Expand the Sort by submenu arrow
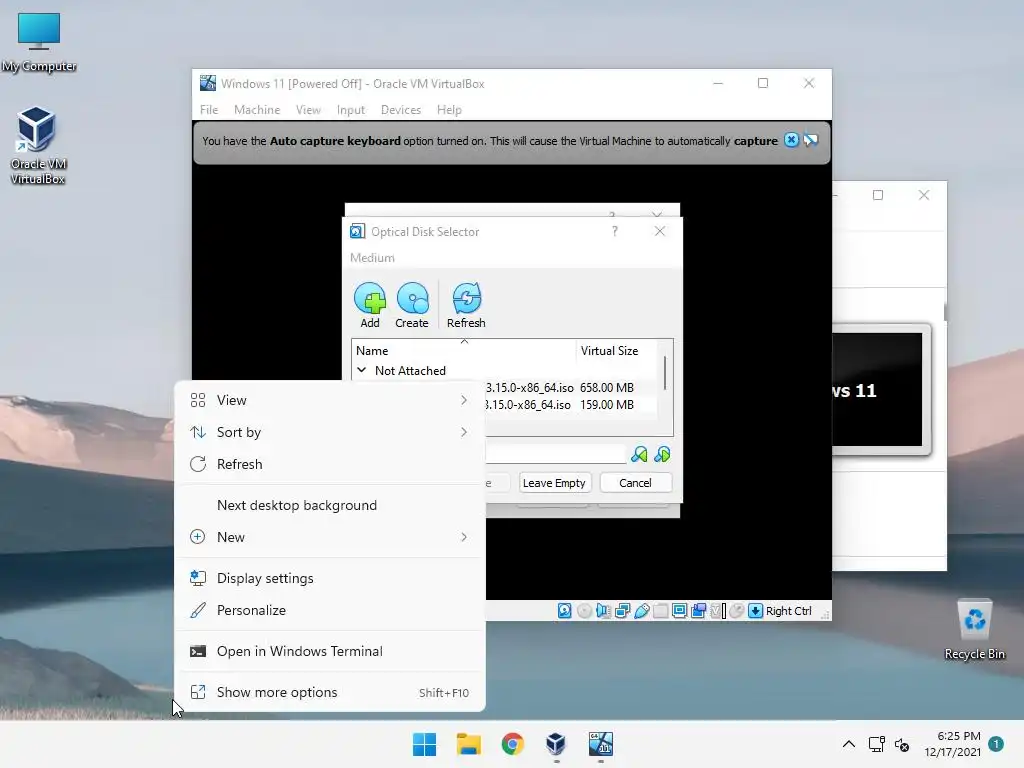The height and width of the screenshot is (768, 1024). point(464,432)
